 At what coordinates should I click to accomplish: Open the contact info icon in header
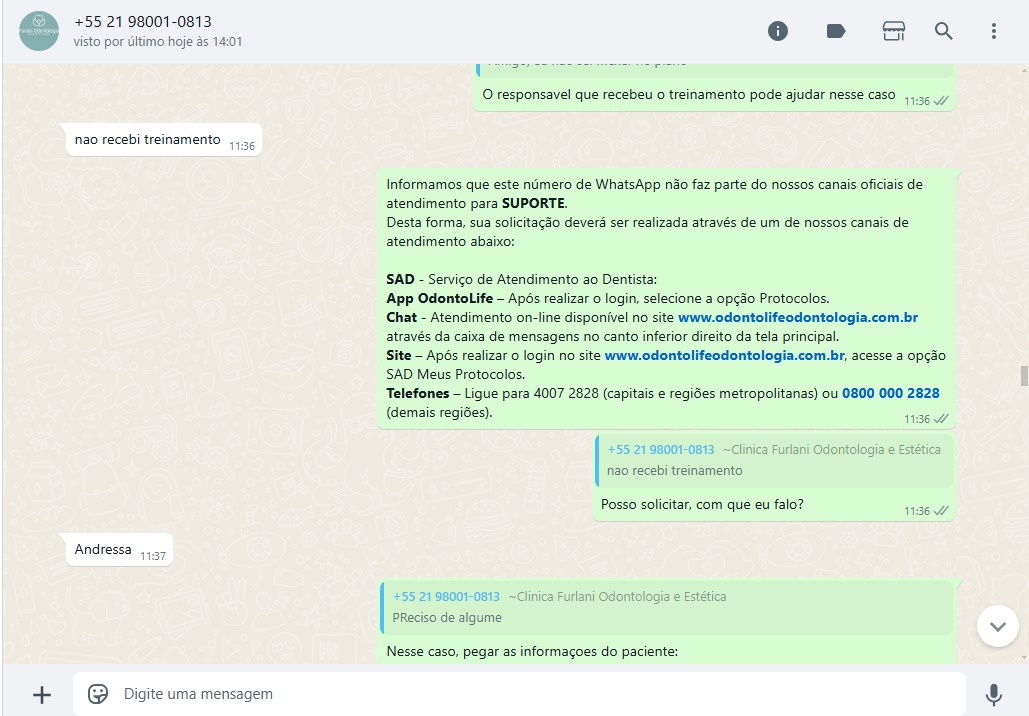tap(778, 31)
